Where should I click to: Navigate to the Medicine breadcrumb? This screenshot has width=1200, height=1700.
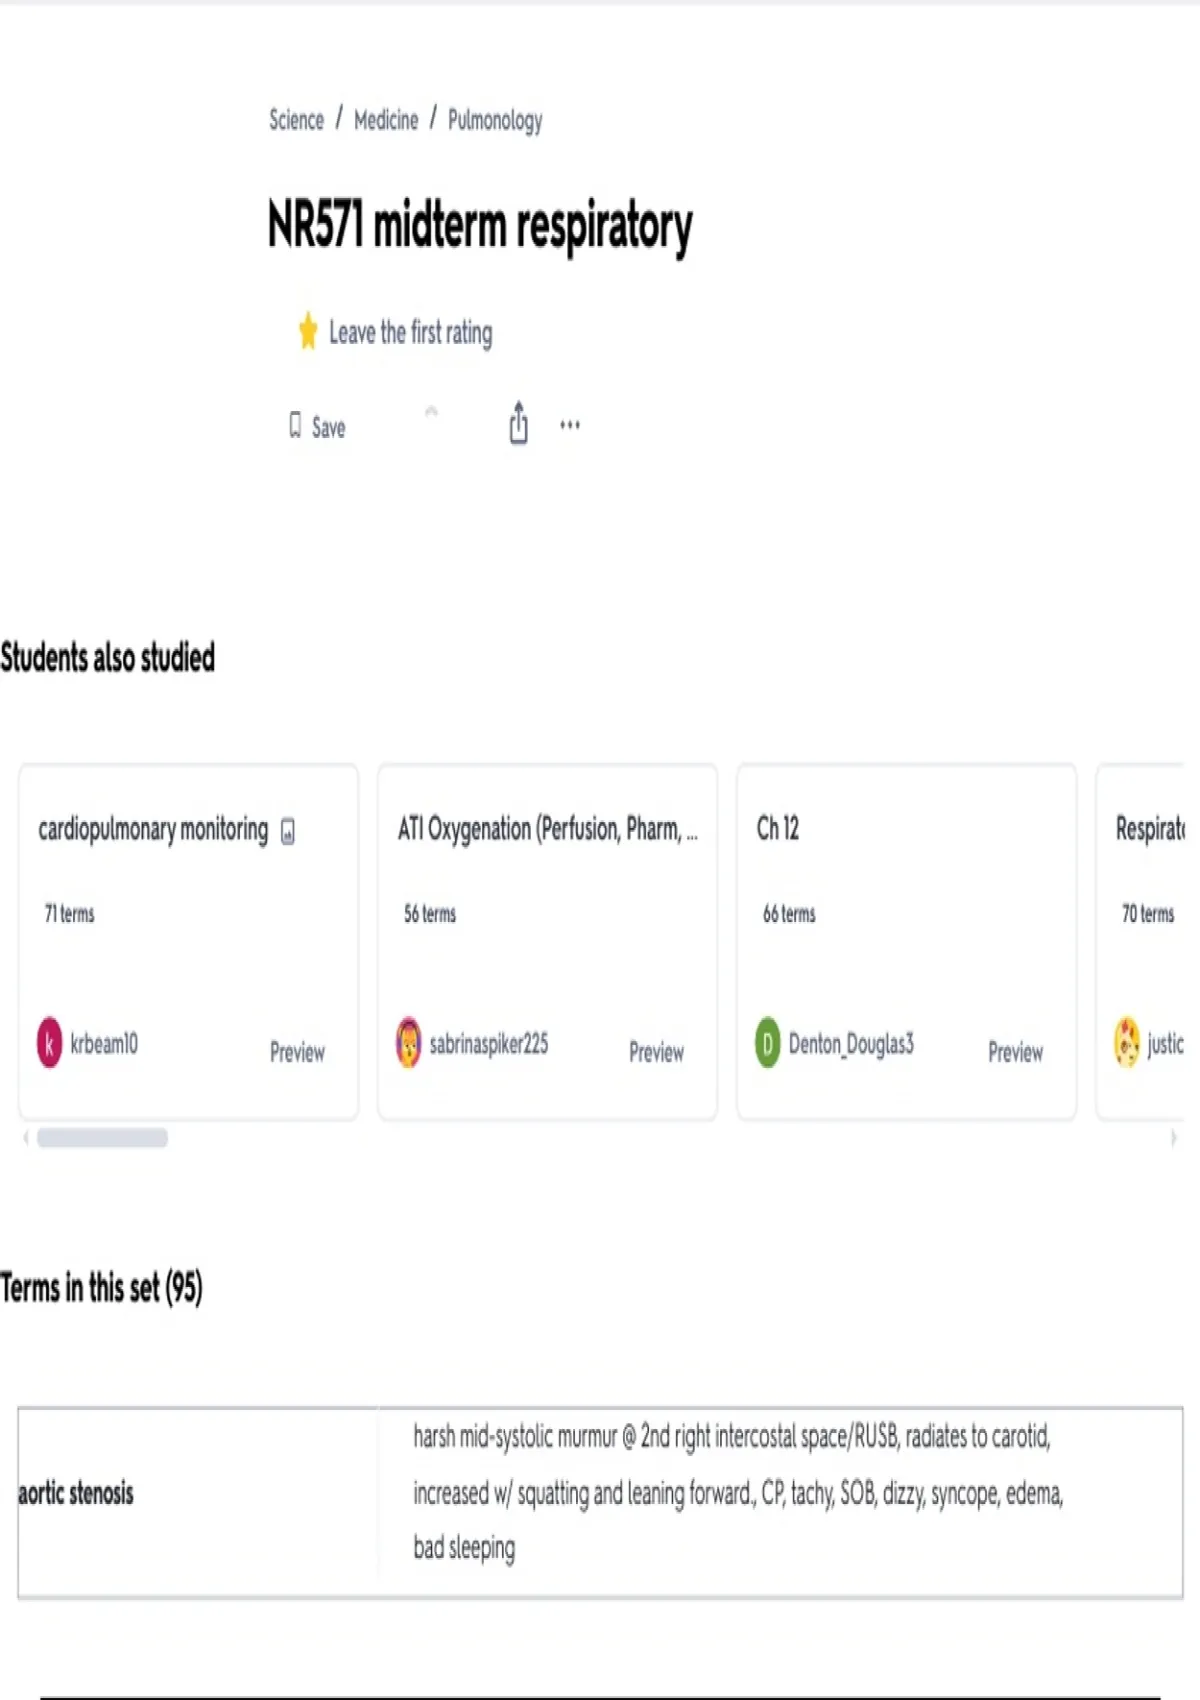click(386, 120)
